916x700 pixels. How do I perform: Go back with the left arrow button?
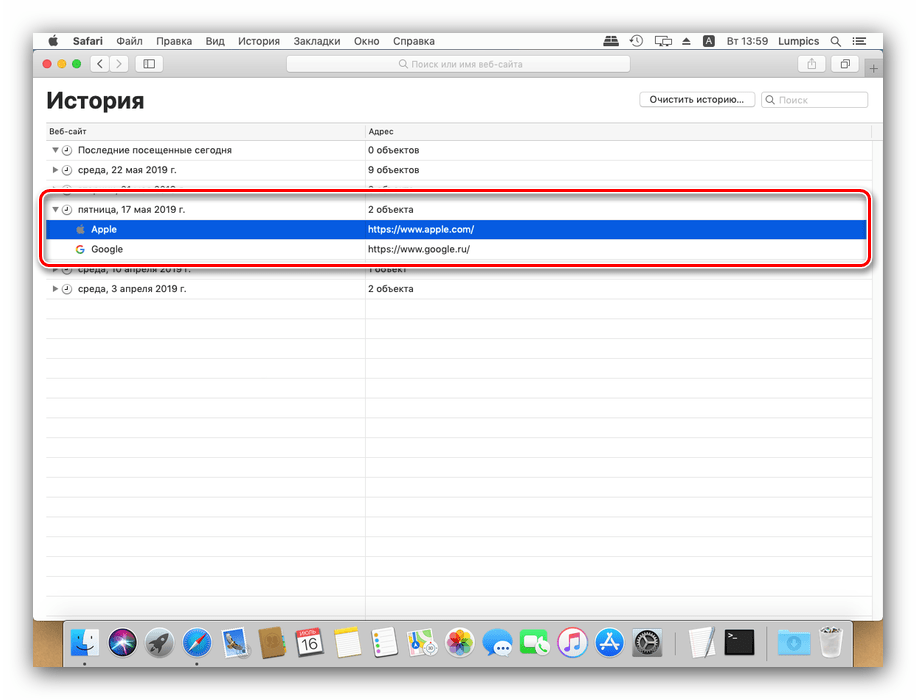(100, 64)
